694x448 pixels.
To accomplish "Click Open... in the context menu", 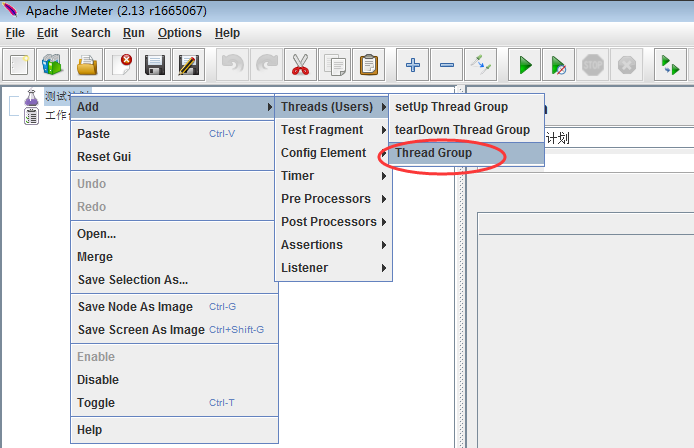I will pyautogui.click(x=174, y=234).
